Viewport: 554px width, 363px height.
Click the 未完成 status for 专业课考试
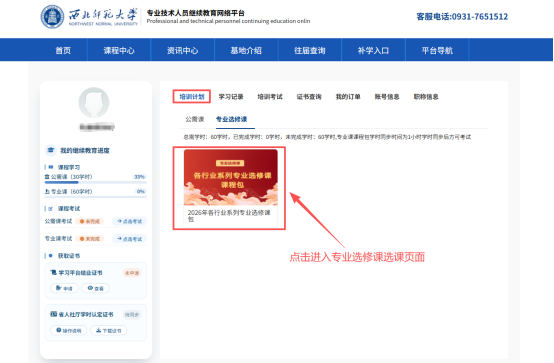pos(89,239)
